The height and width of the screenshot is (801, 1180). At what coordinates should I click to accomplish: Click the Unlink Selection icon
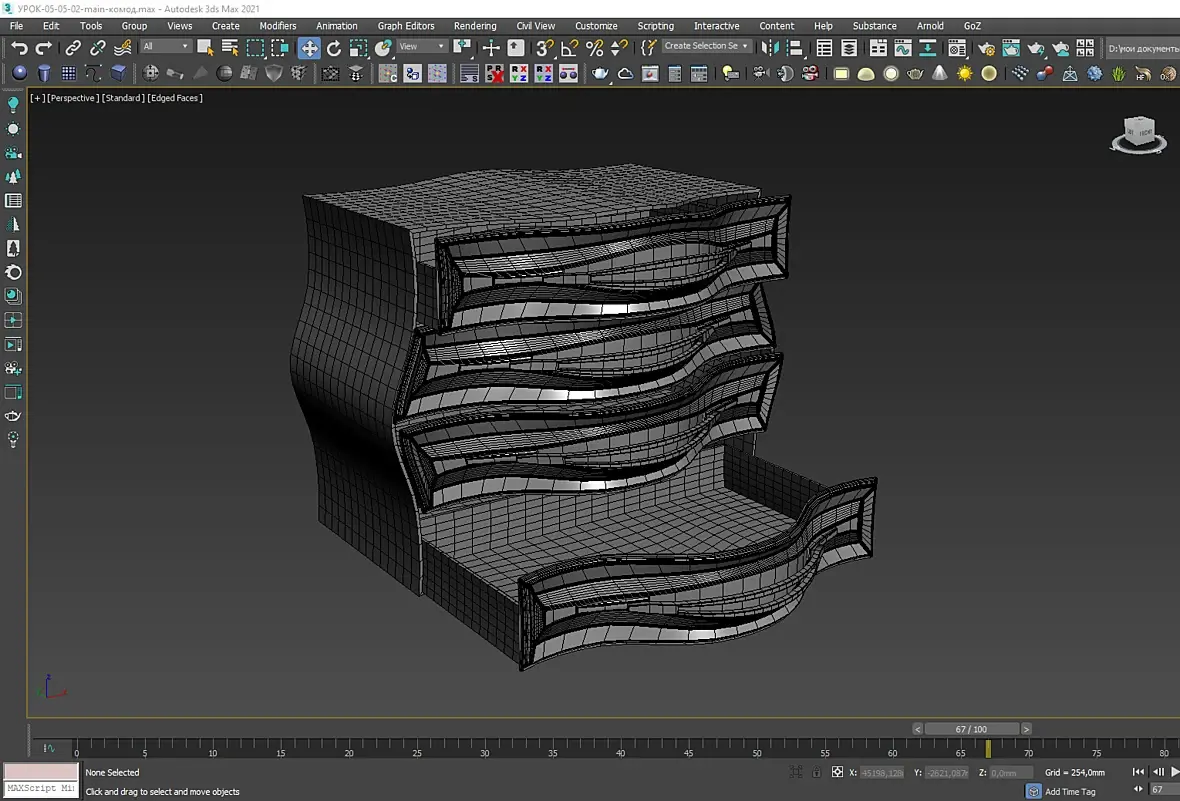click(98, 48)
